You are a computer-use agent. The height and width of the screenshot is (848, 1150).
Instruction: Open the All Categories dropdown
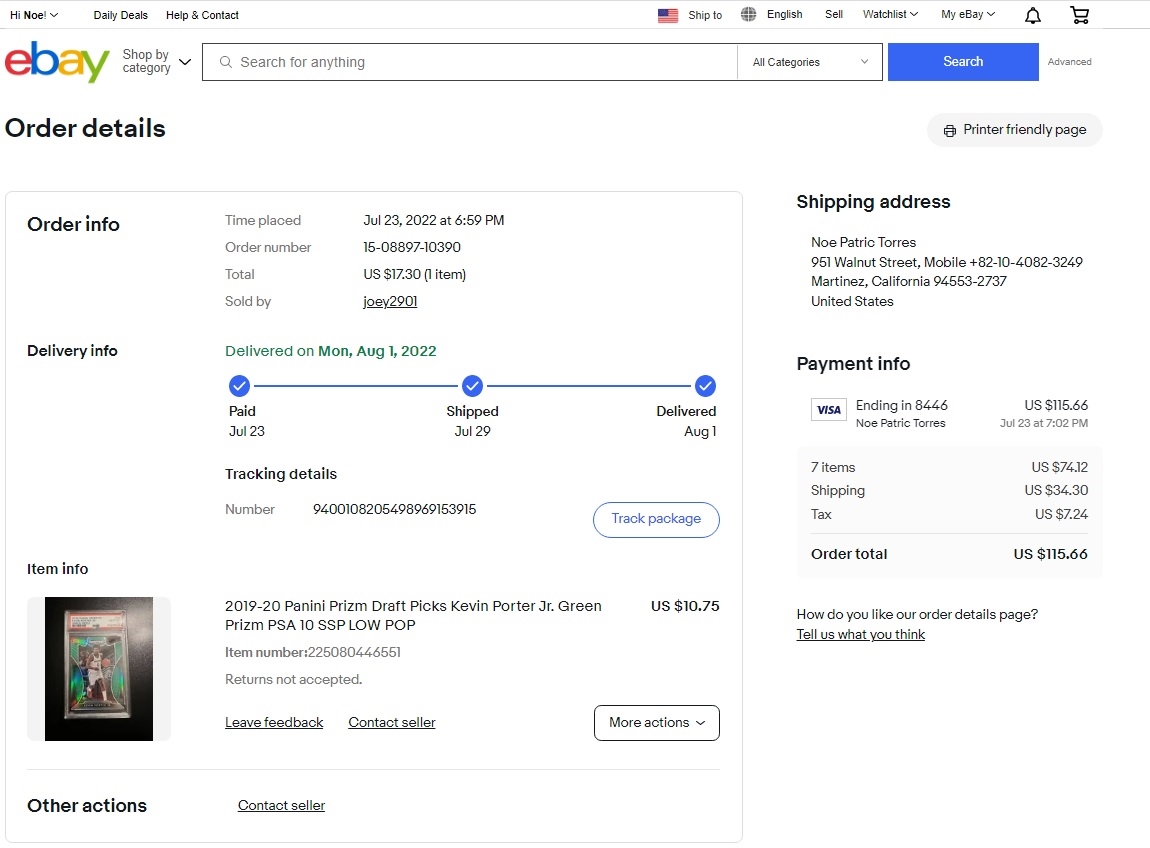(810, 62)
